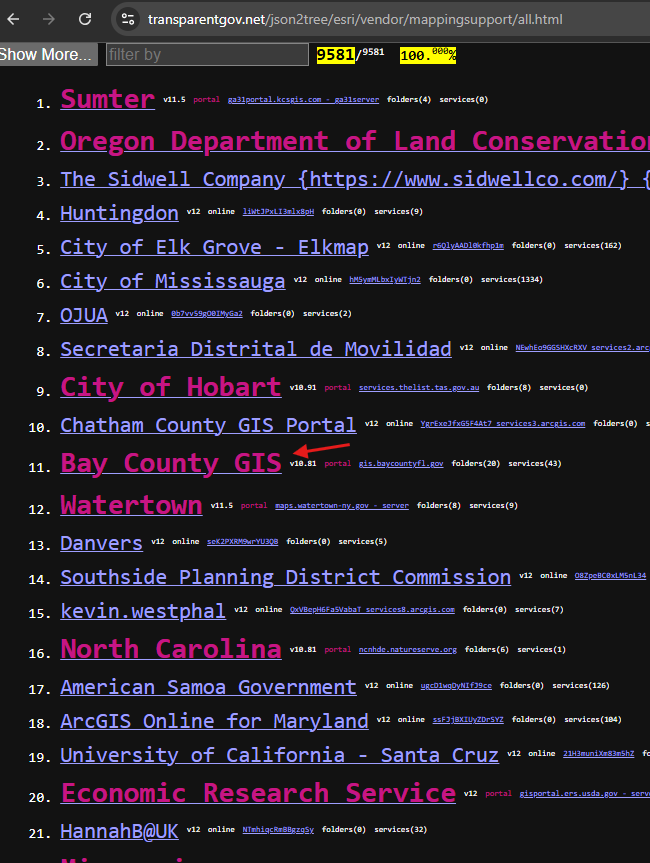
Task: Open YgrExeJfxG5F4At7 services3.arcgis.com link
Action: pyautogui.click(x=502, y=424)
